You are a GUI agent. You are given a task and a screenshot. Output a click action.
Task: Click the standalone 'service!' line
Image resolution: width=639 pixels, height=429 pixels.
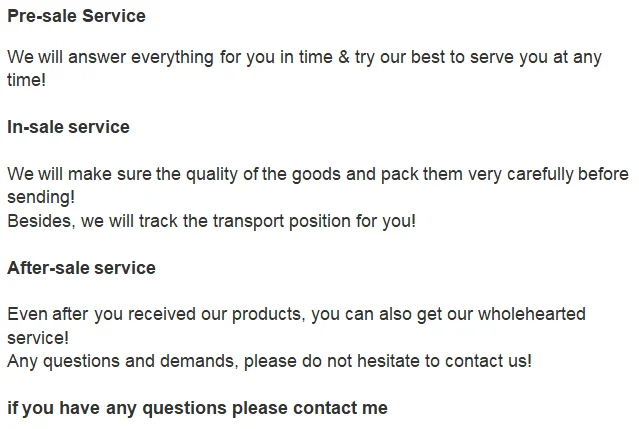point(38,338)
